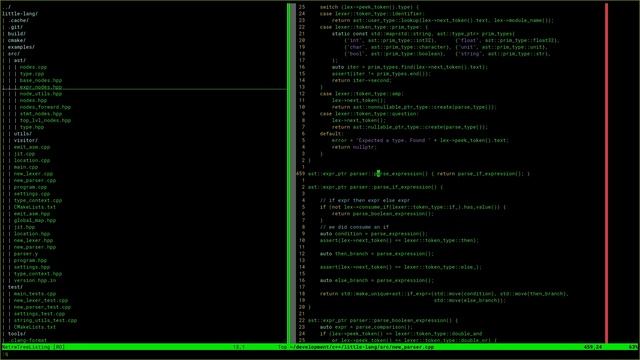Open nodes_forward.hpp file

[x=45, y=107]
